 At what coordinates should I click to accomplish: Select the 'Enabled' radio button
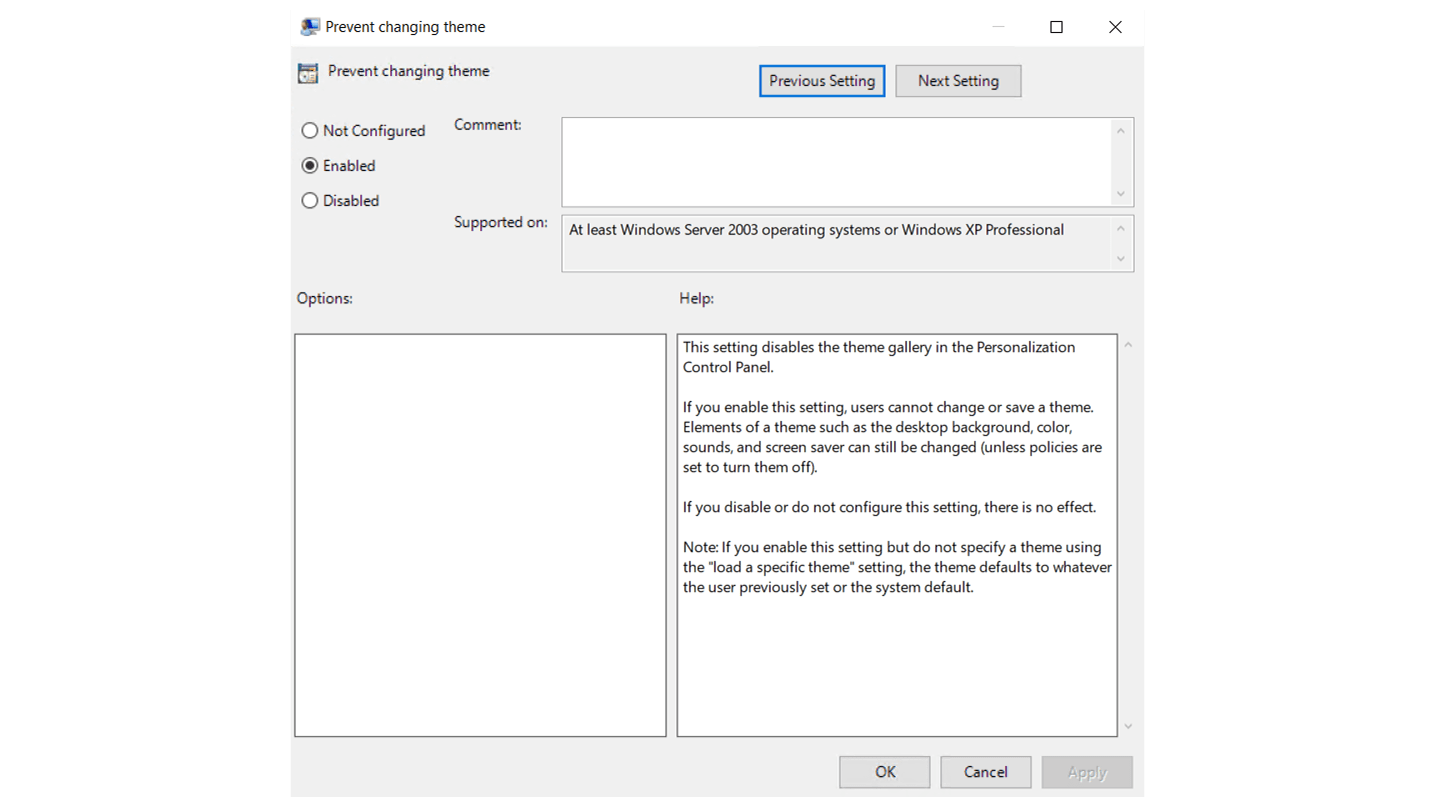click(310, 165)
